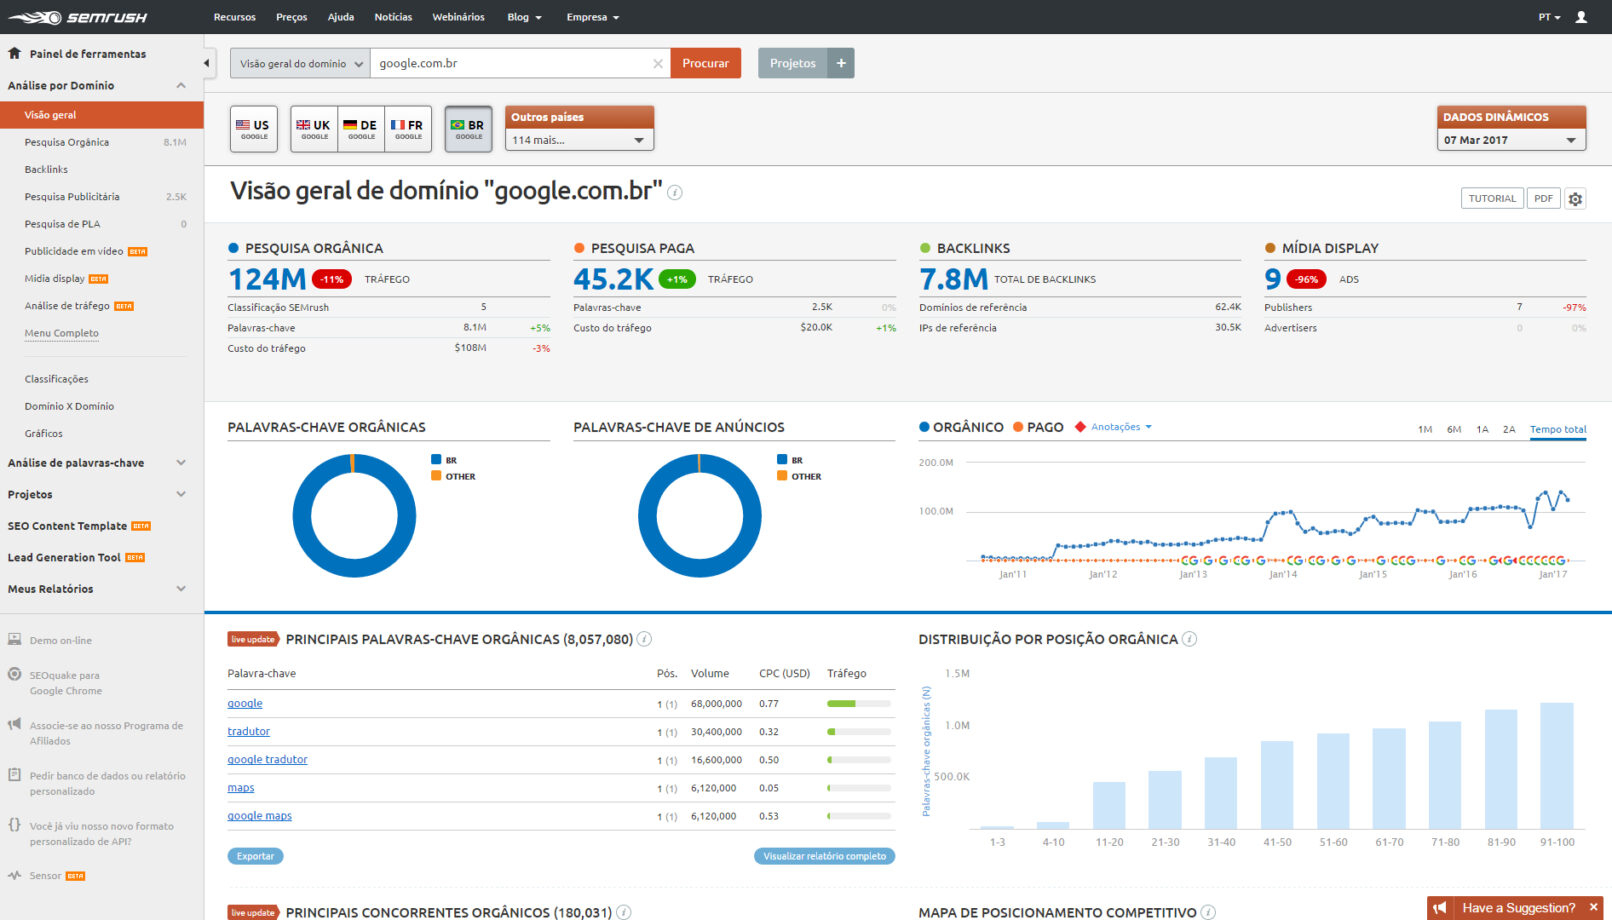
Task: Expand the Análise de palavras-chave section
Action: 181,462
